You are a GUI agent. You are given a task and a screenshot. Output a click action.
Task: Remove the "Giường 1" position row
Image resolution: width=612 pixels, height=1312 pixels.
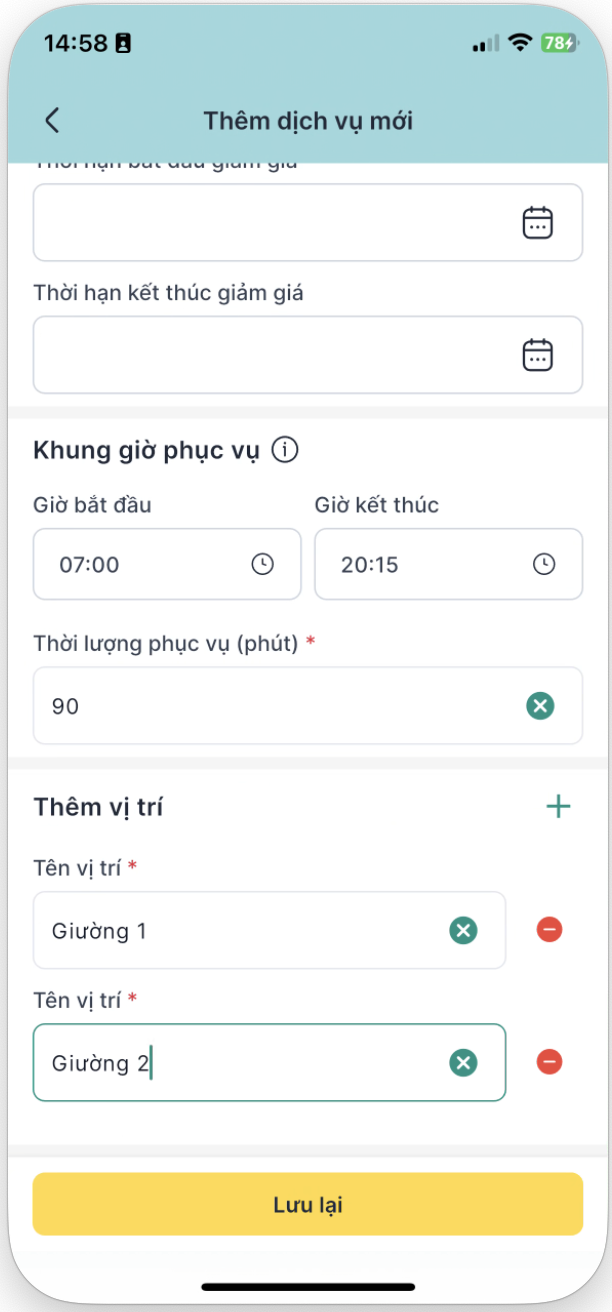coord(549,930)
